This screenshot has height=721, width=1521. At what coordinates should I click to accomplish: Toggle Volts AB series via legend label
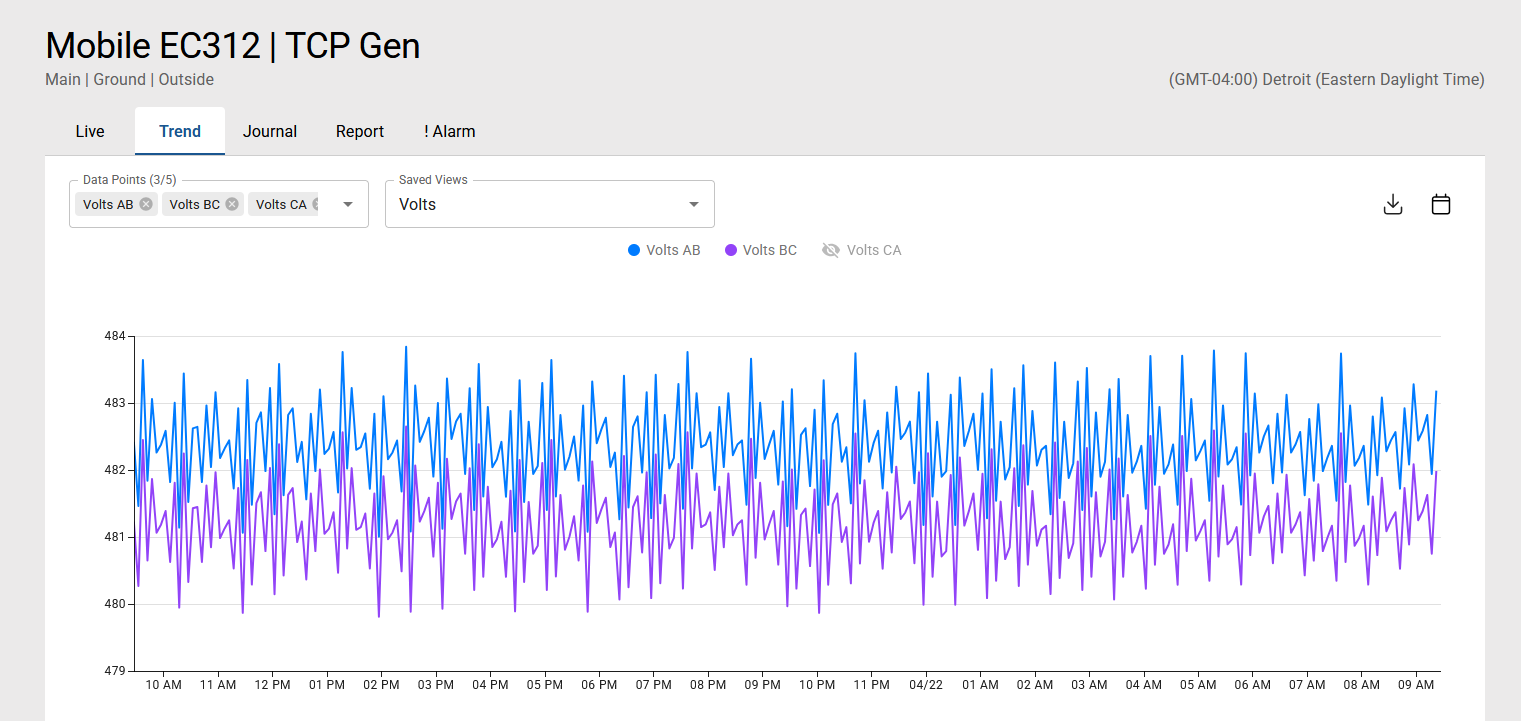(x=673, y=250)
